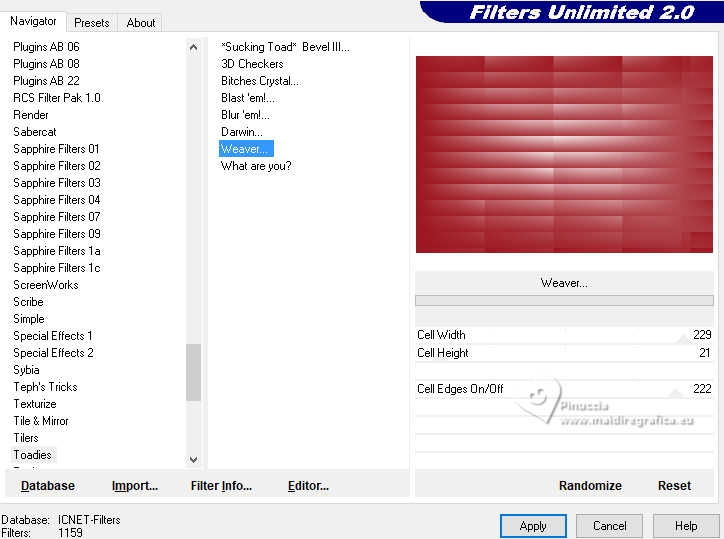Adjust the Cell Width slider
Image resolution: width=724 pixels, height=539 pixels.
tap(564, 335)
